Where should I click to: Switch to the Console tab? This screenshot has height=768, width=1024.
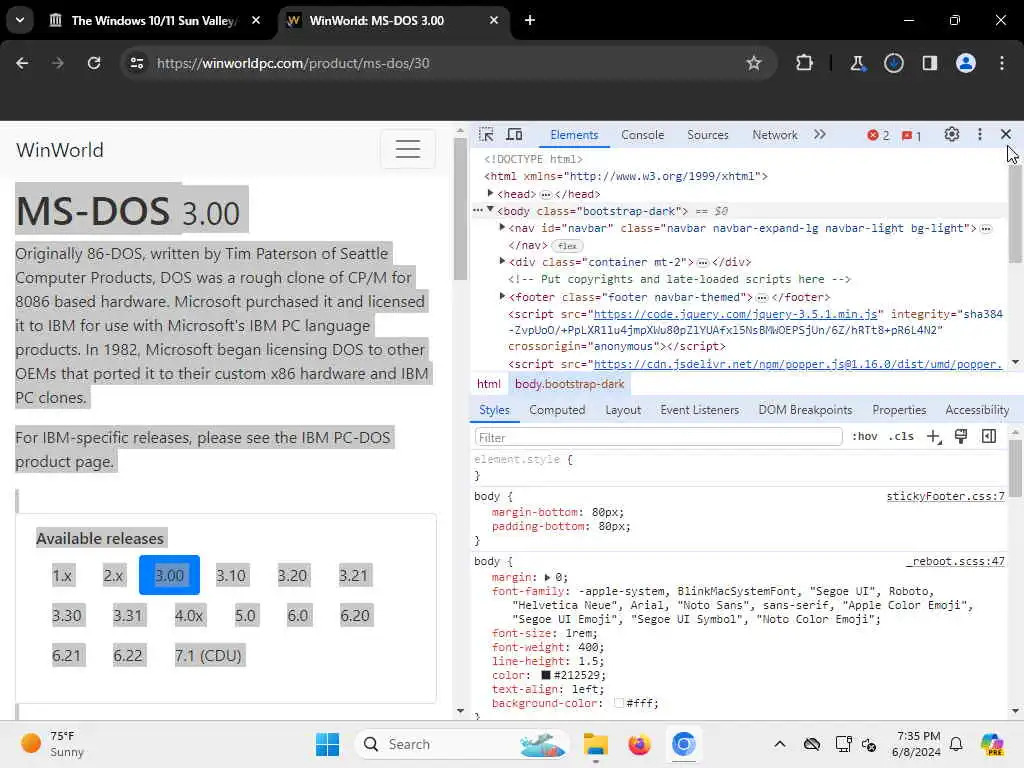[642, 135]
